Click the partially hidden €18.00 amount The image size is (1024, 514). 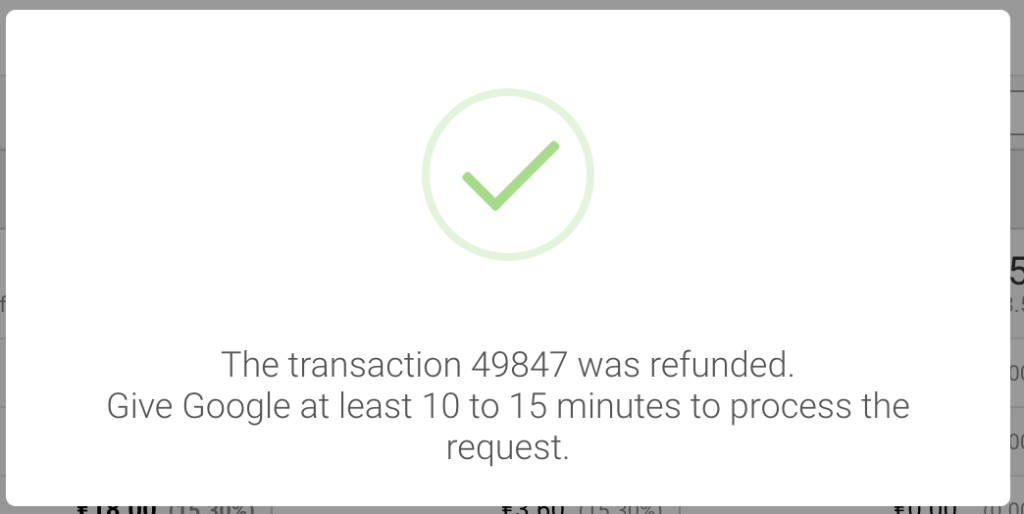click(x=115, y=509)
